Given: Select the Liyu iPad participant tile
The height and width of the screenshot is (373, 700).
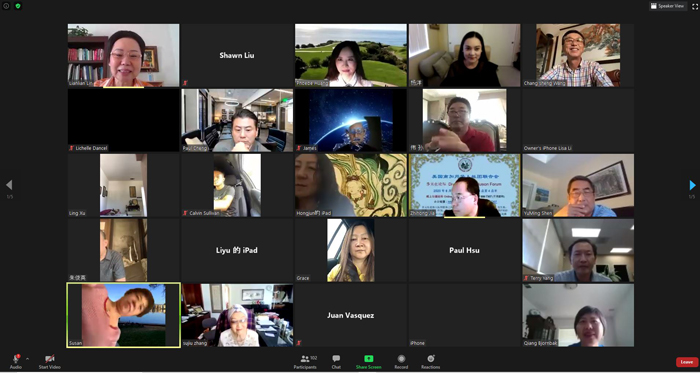Looking at the screenshot, I should 237,250.
